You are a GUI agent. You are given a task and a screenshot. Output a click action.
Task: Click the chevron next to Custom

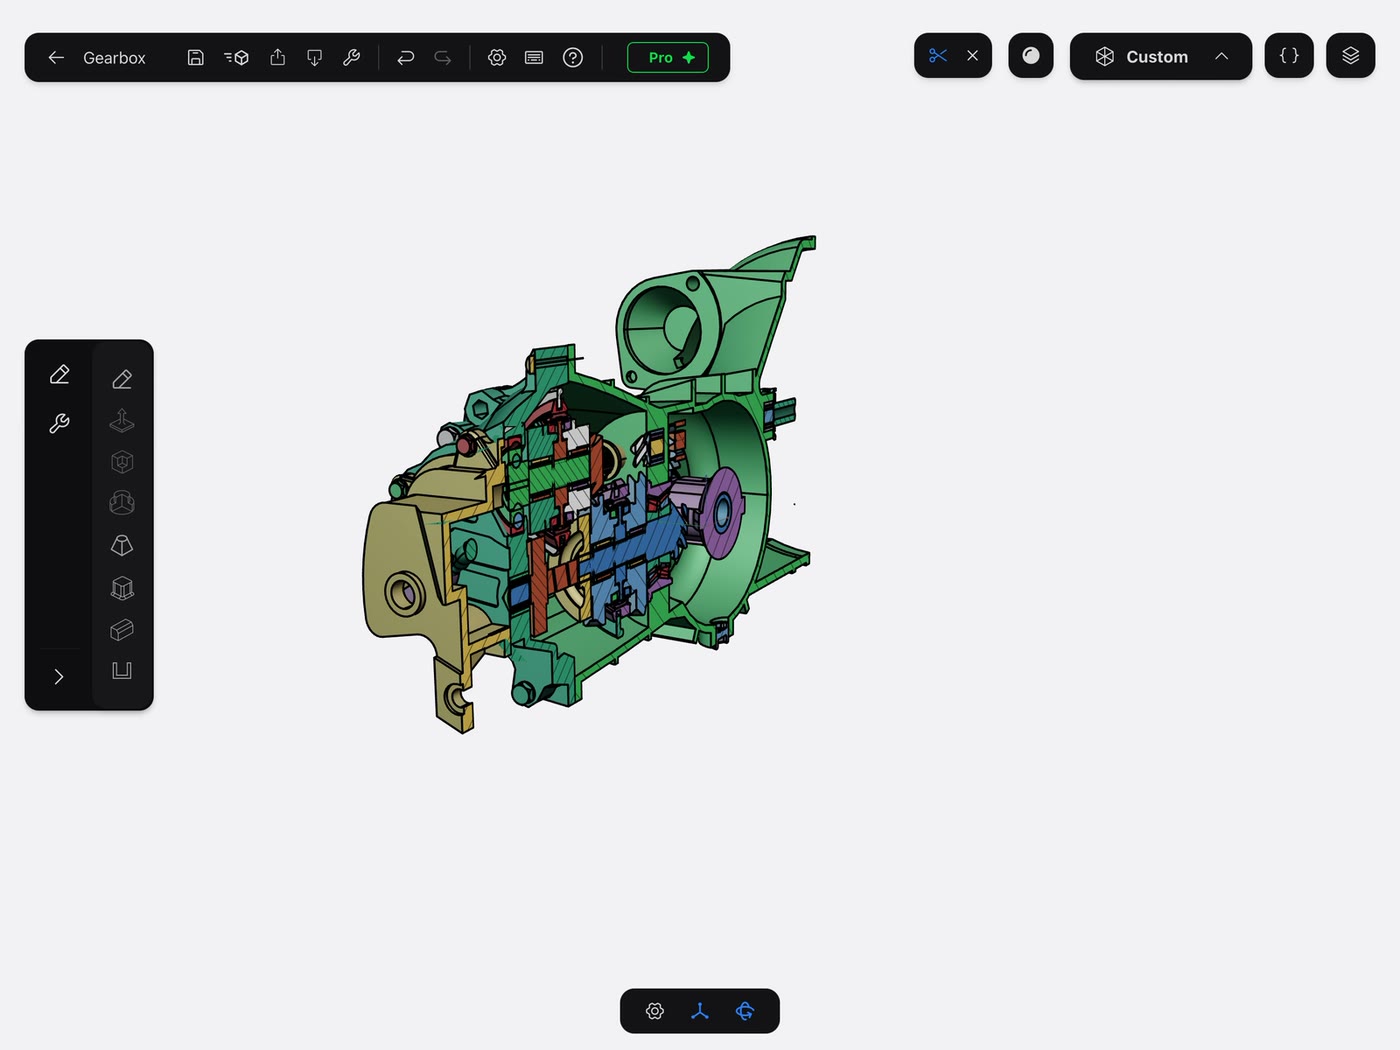point(1221,56)
